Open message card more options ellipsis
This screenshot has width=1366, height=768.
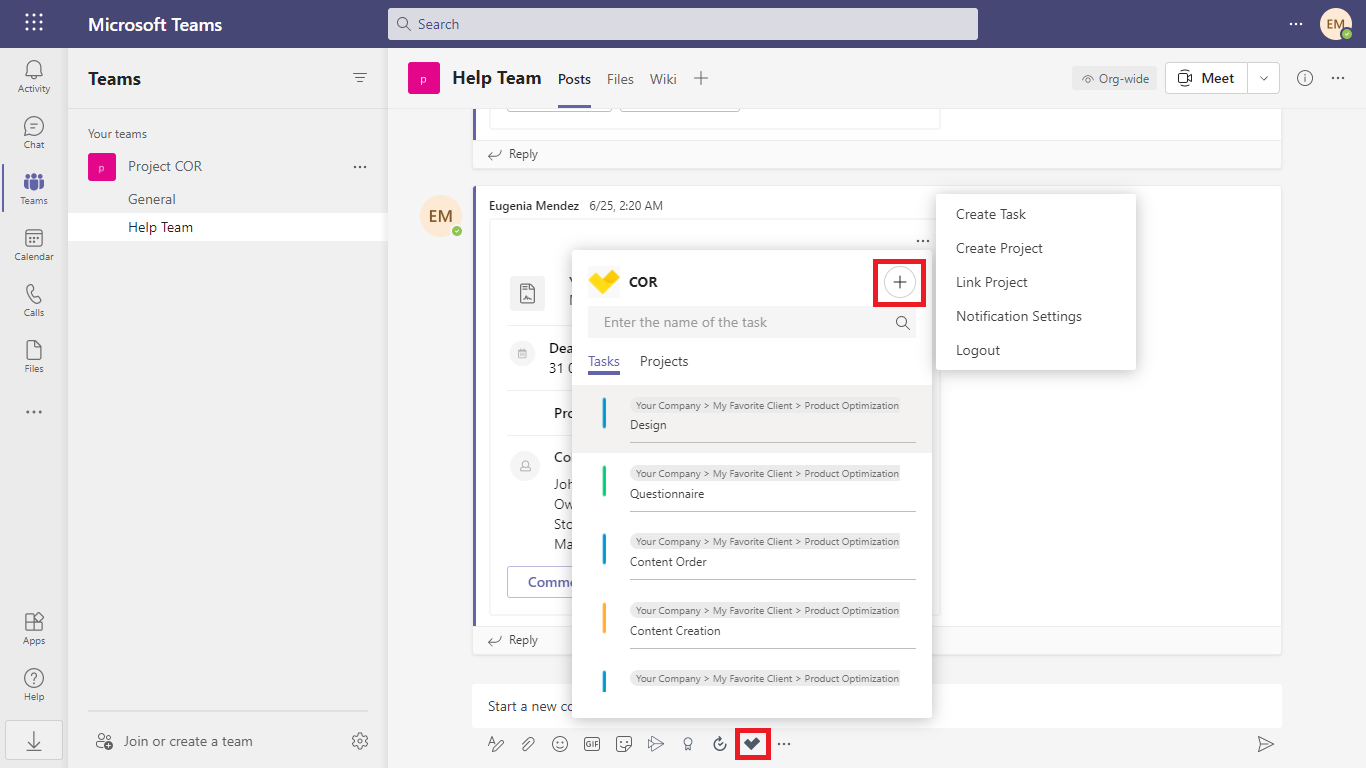922,241
